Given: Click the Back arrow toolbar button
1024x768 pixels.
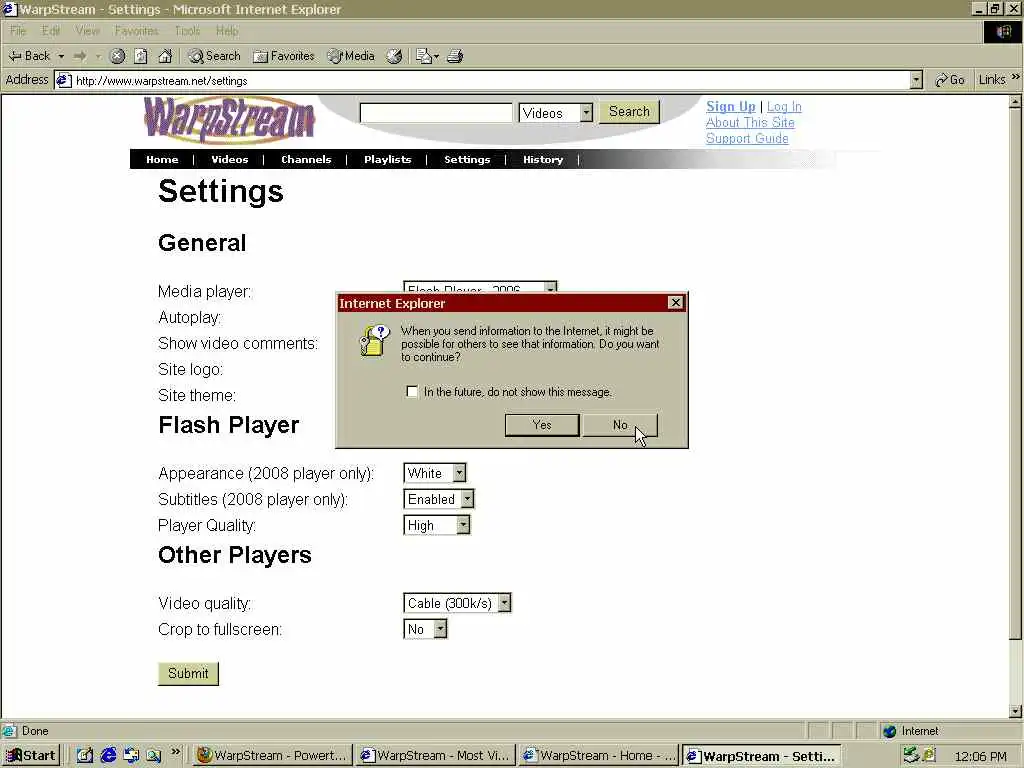Looking at the screenshot, I should [x=29, y=56].
